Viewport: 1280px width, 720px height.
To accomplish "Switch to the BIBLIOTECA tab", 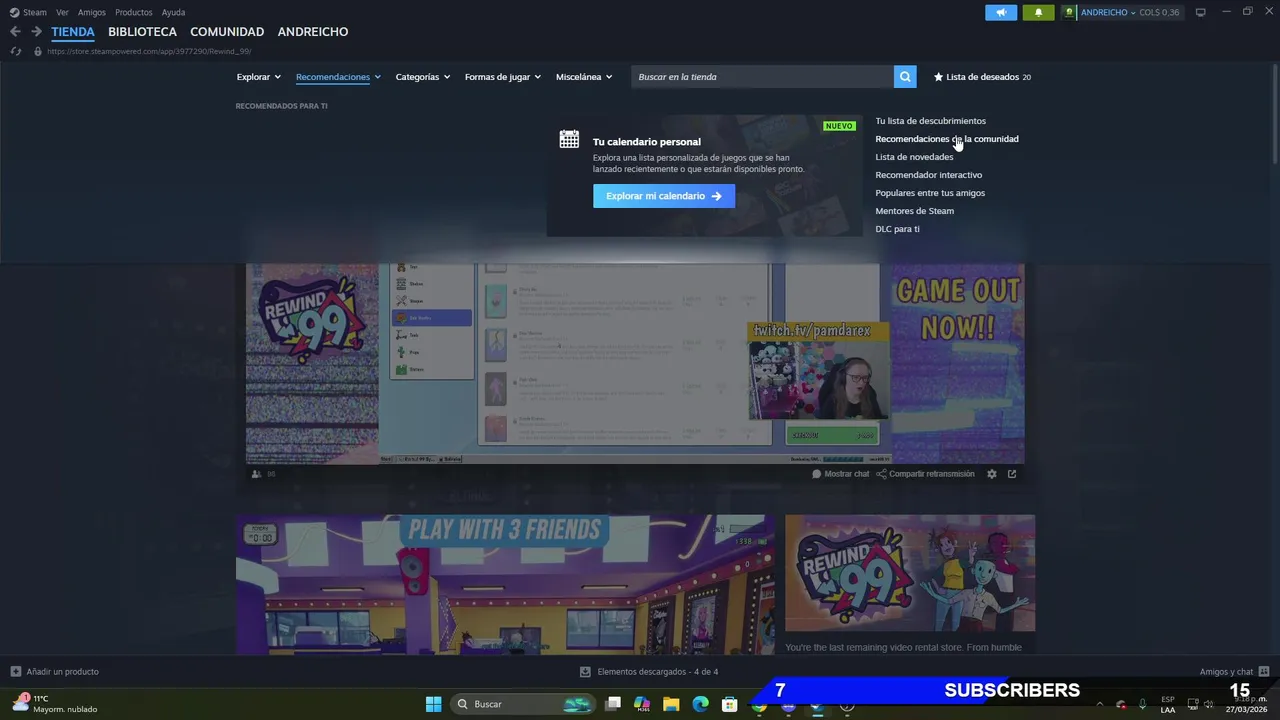I will point(142,32).
